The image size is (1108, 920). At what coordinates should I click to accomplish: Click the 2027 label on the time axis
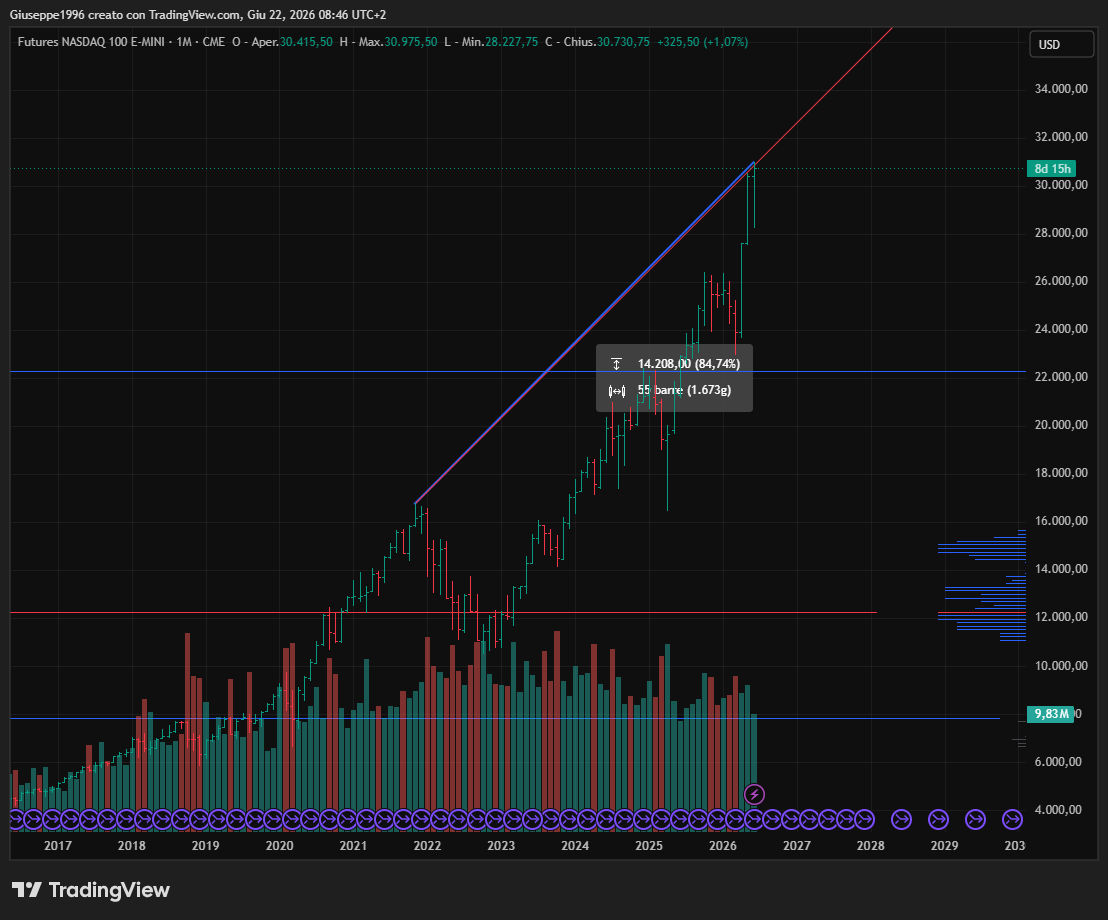[797, 846]
